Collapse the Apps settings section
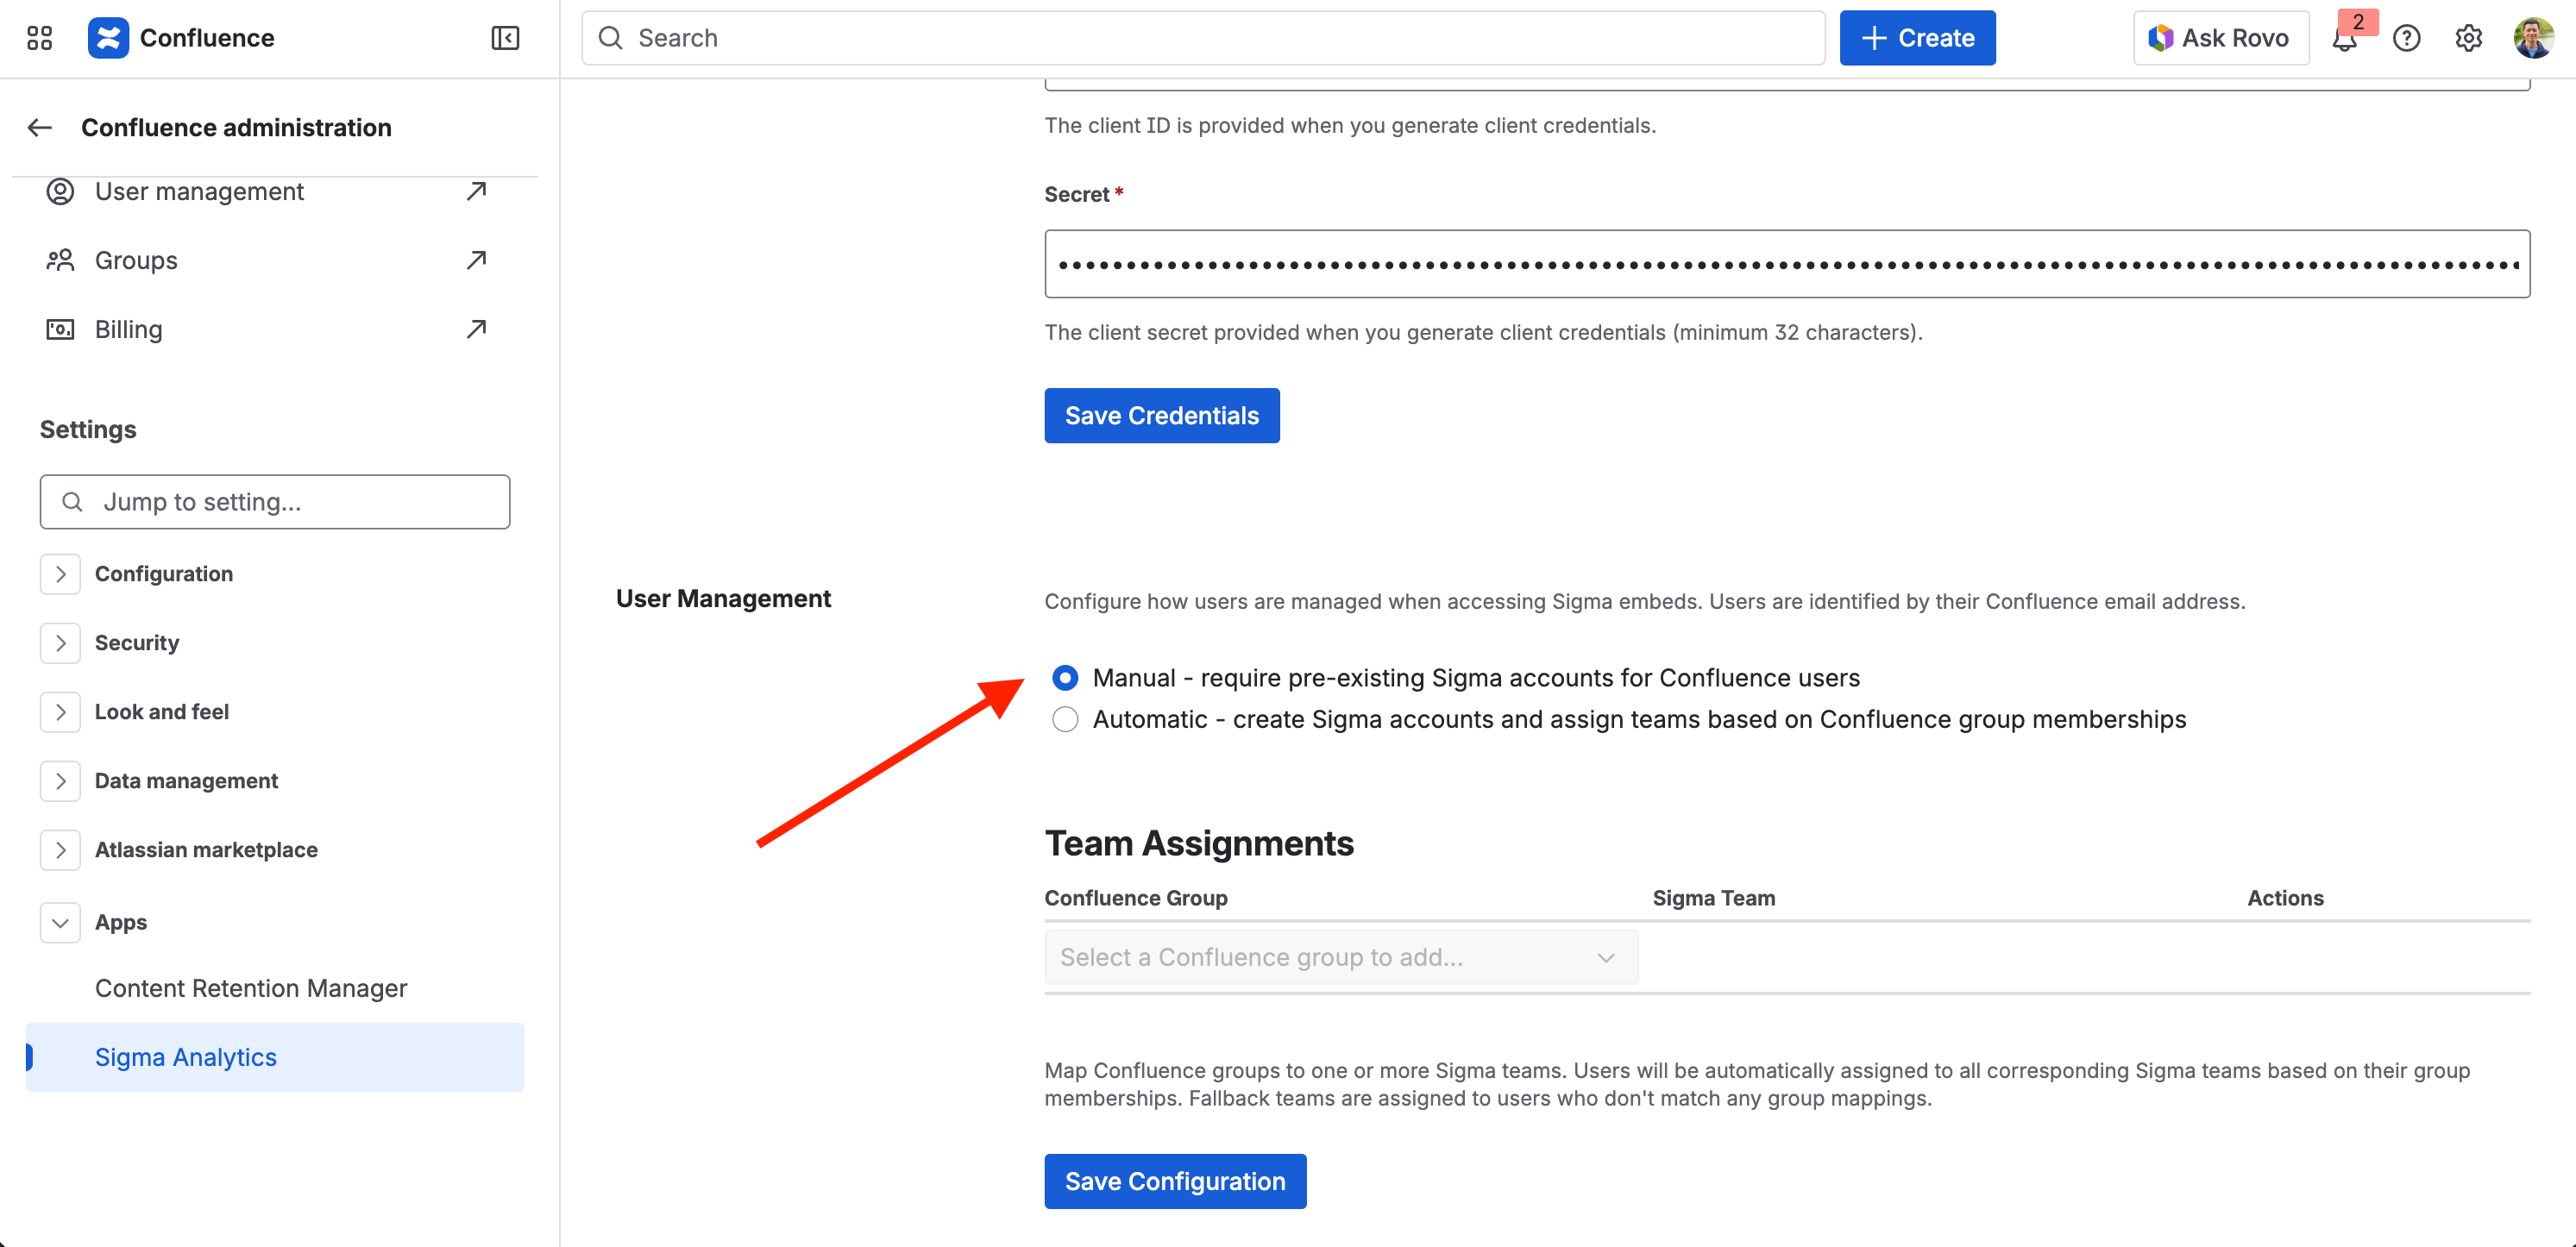This screenshot has height=1247, width=2576. 60,921
